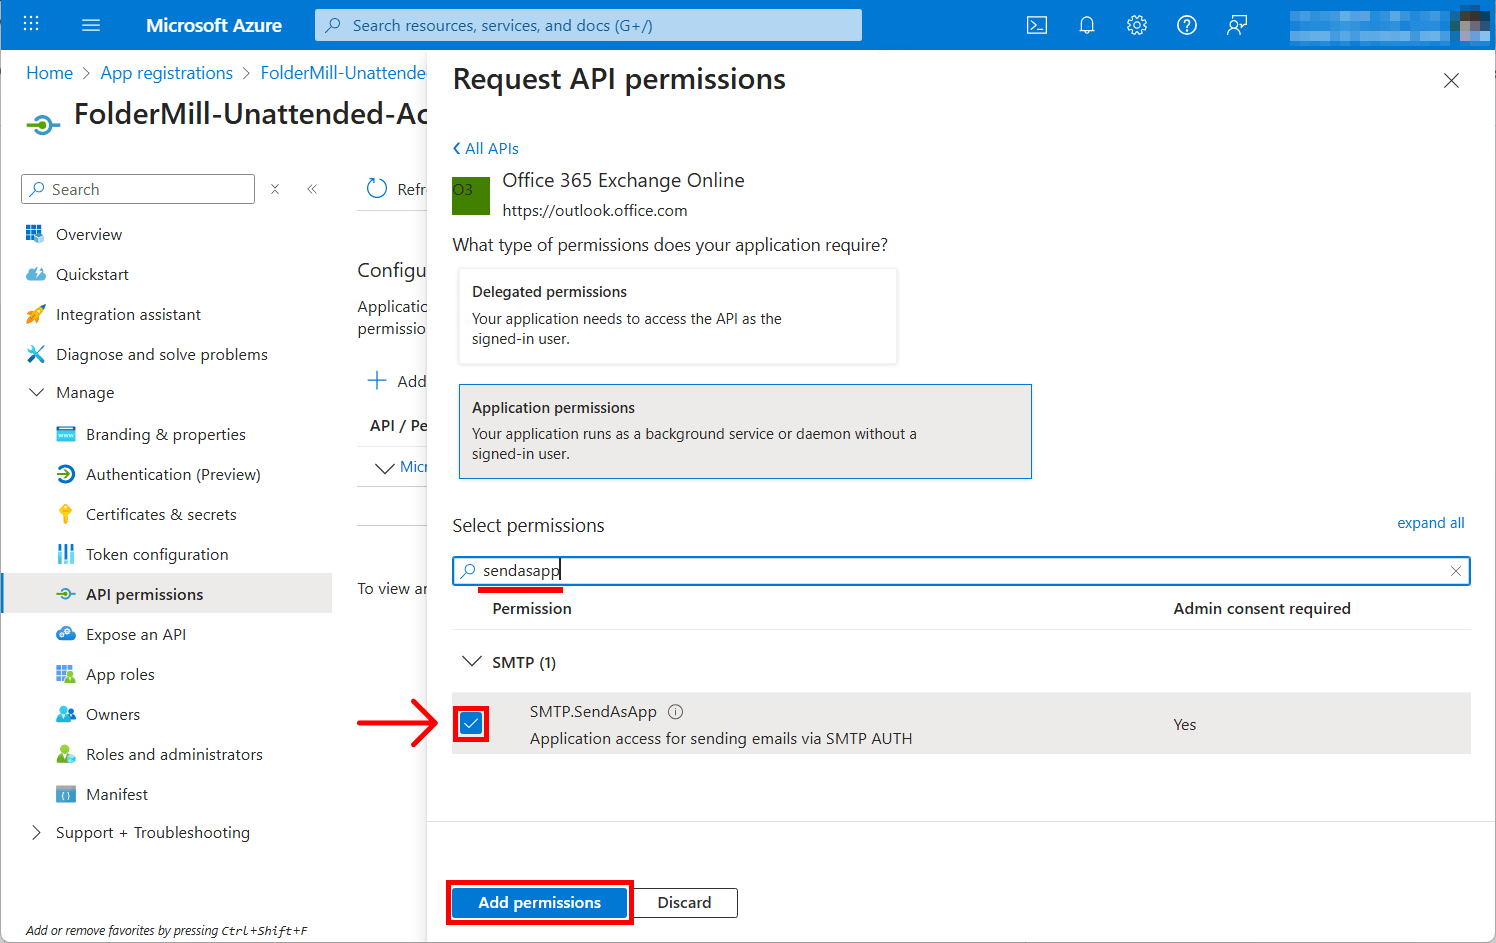Collapse the SMTP (1) permission group
Image resolution: width=1496 pixels, height=943 pixels.
[x=471, y=661]
